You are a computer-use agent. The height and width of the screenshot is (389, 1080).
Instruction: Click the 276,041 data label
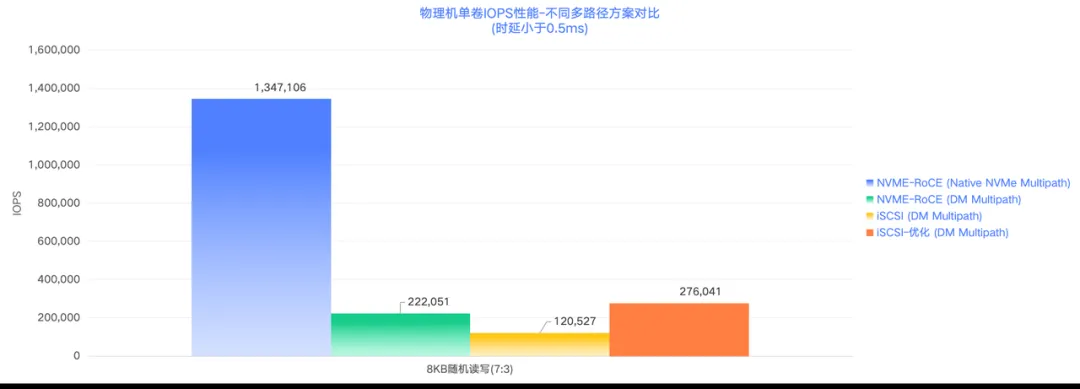pyautogui.click(x=698, y=292)
